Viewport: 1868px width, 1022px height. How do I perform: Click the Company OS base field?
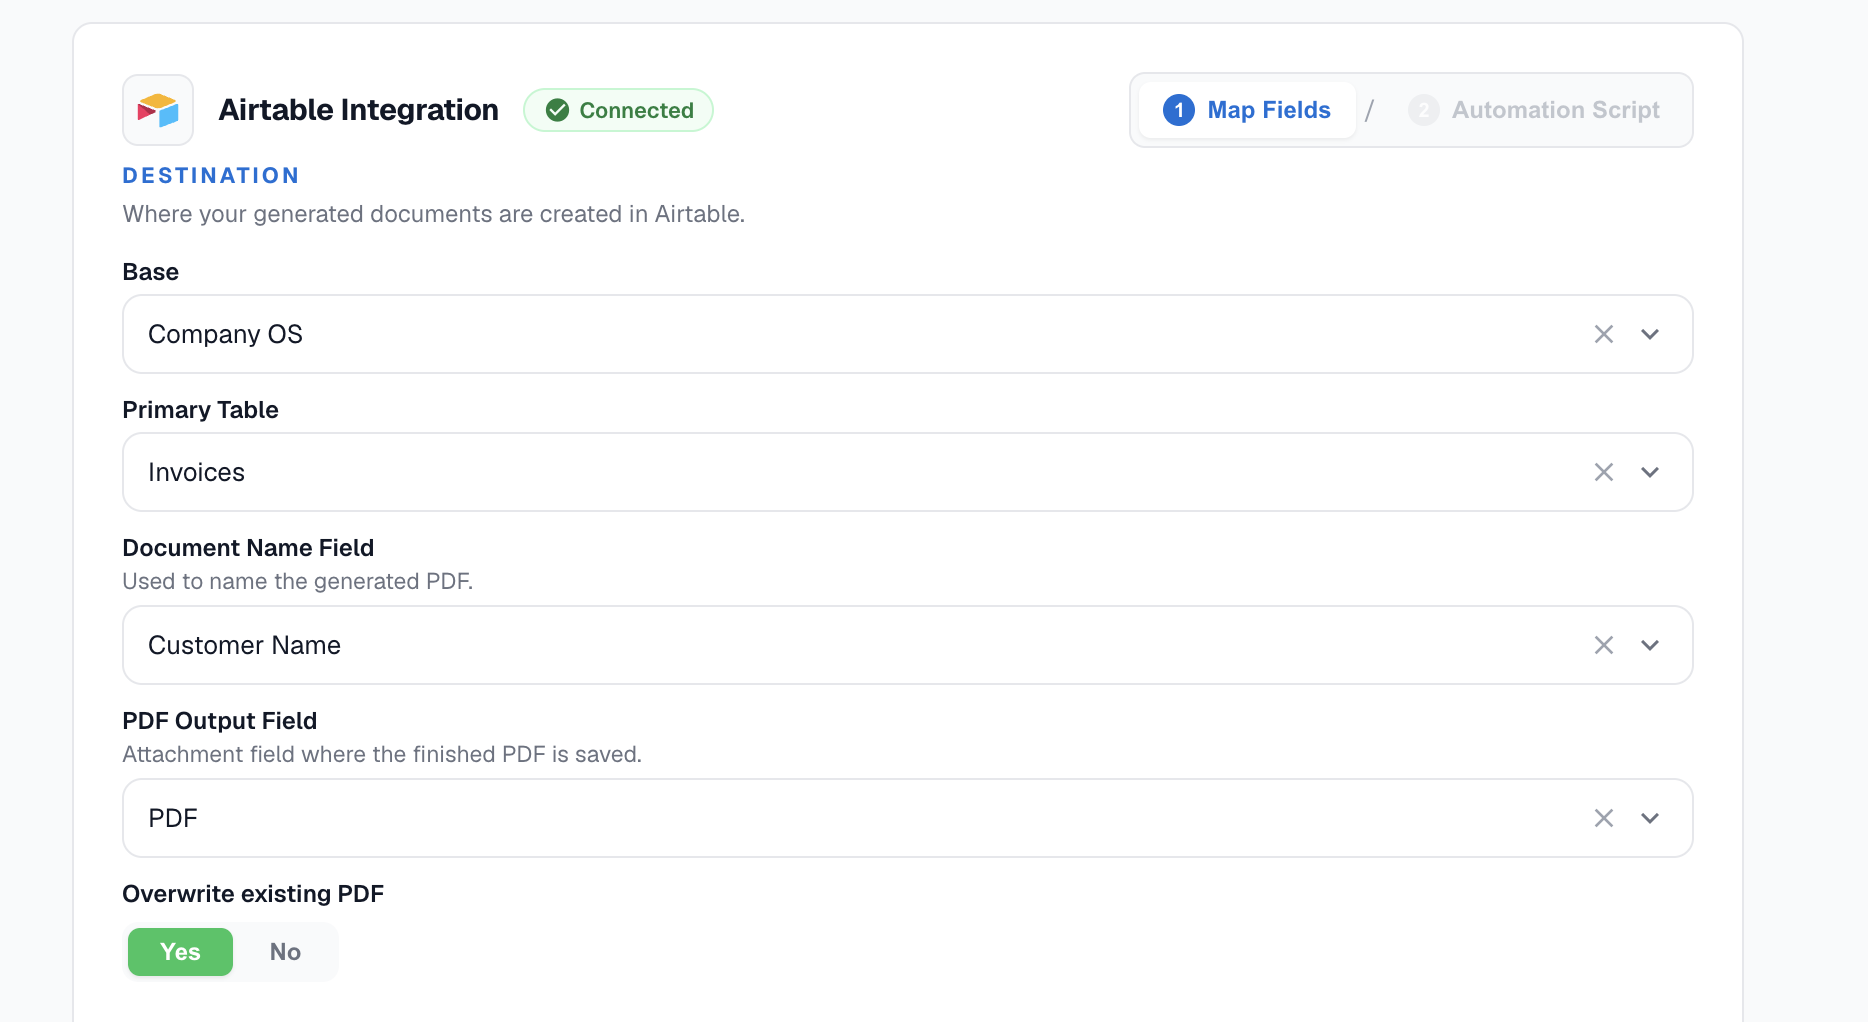click(907, 334)
